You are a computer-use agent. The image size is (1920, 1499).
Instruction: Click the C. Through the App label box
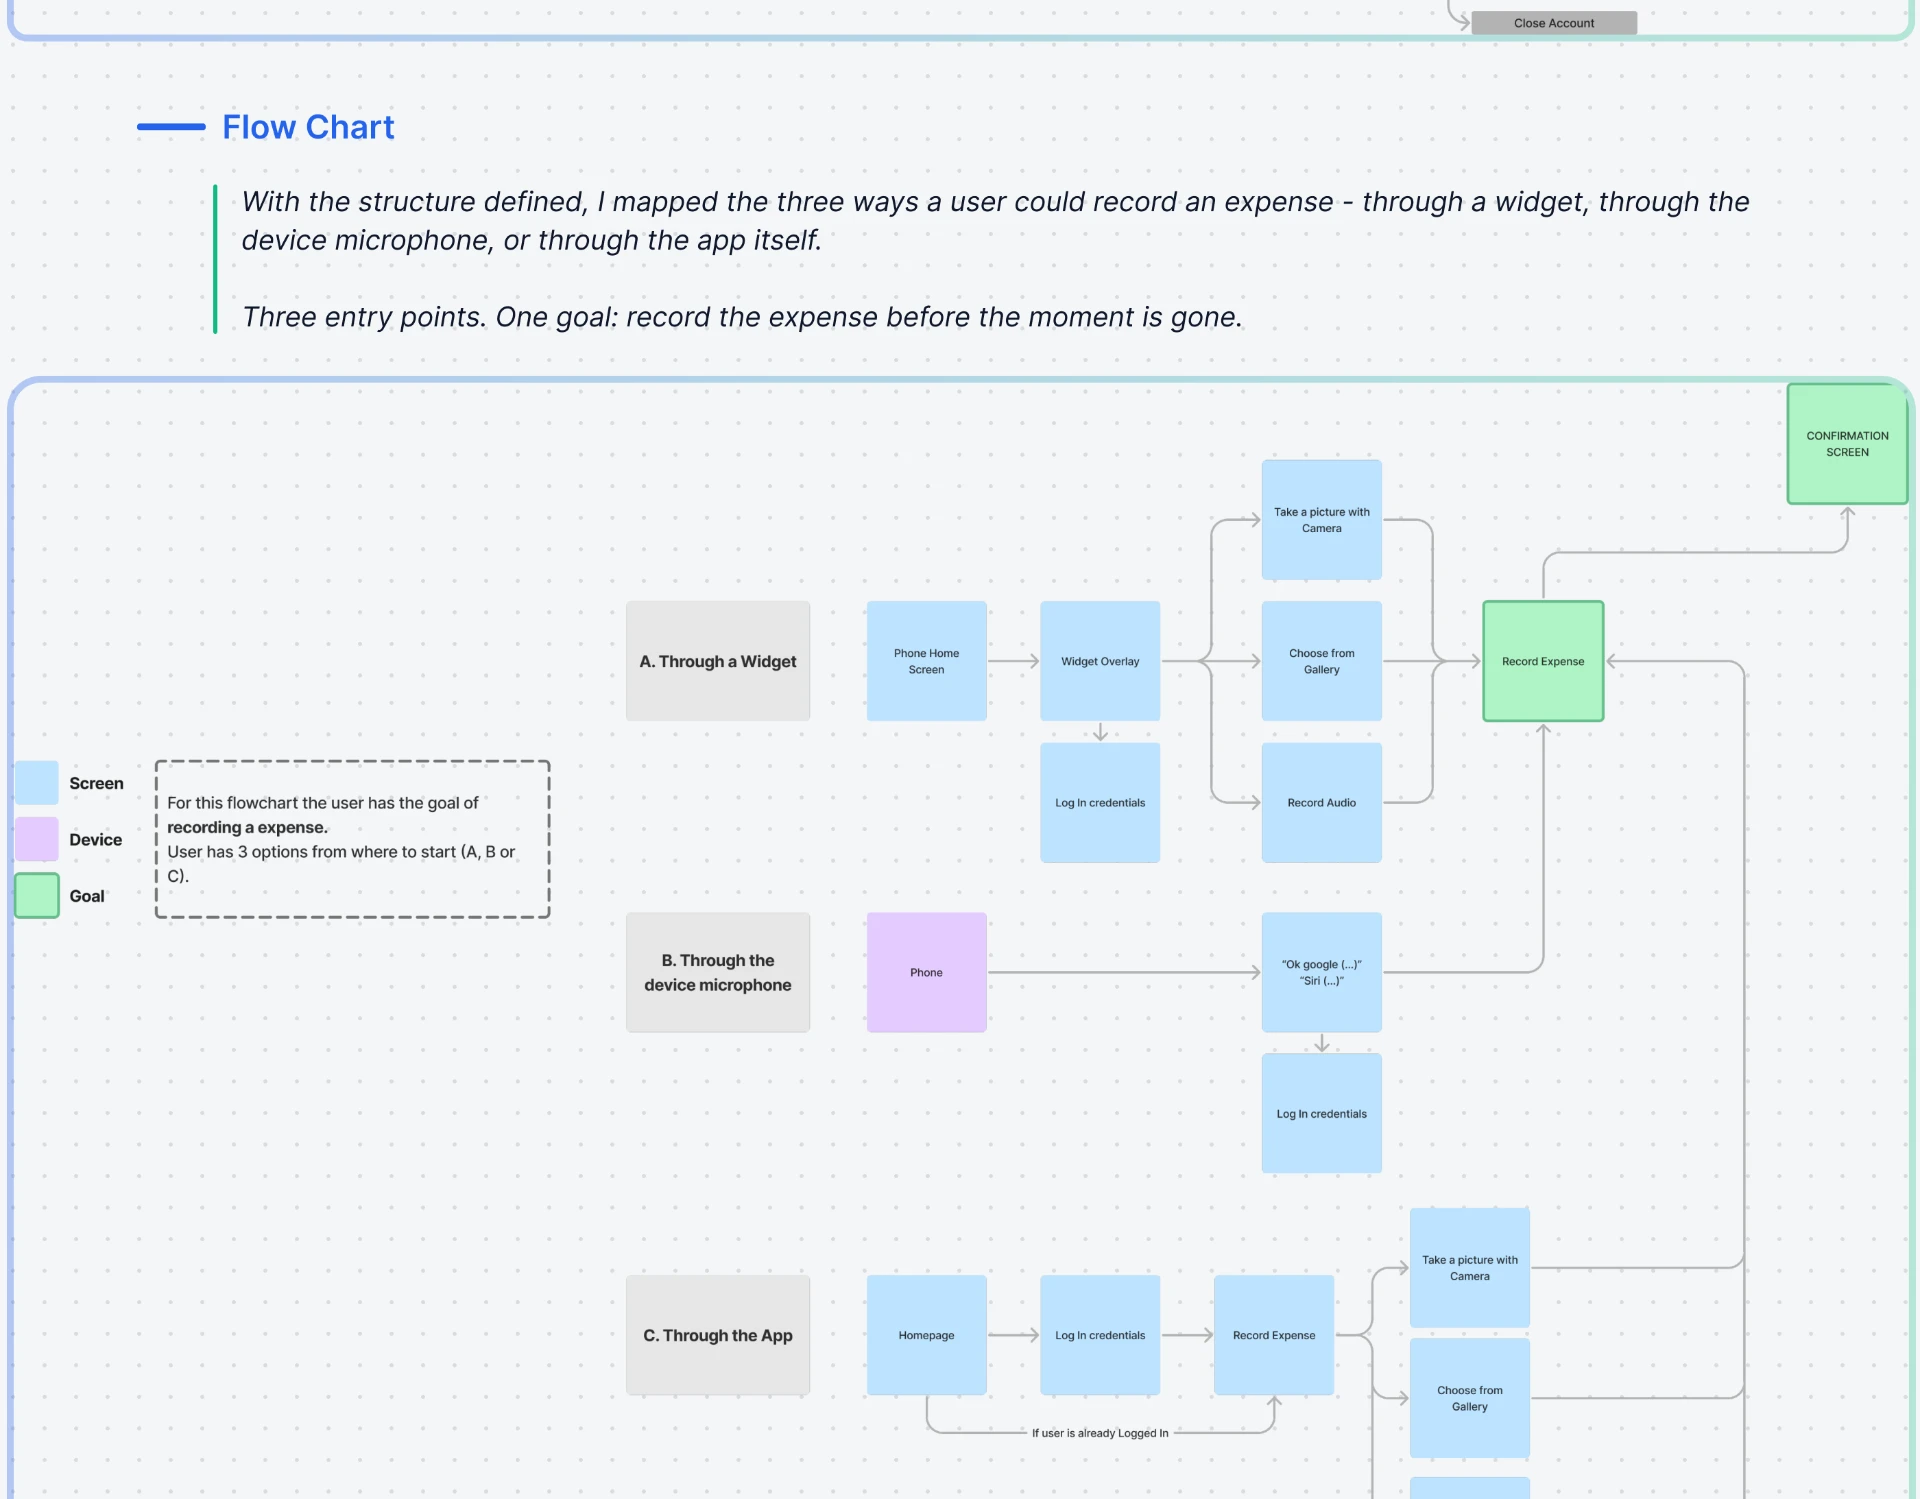tap(718, 1335)
